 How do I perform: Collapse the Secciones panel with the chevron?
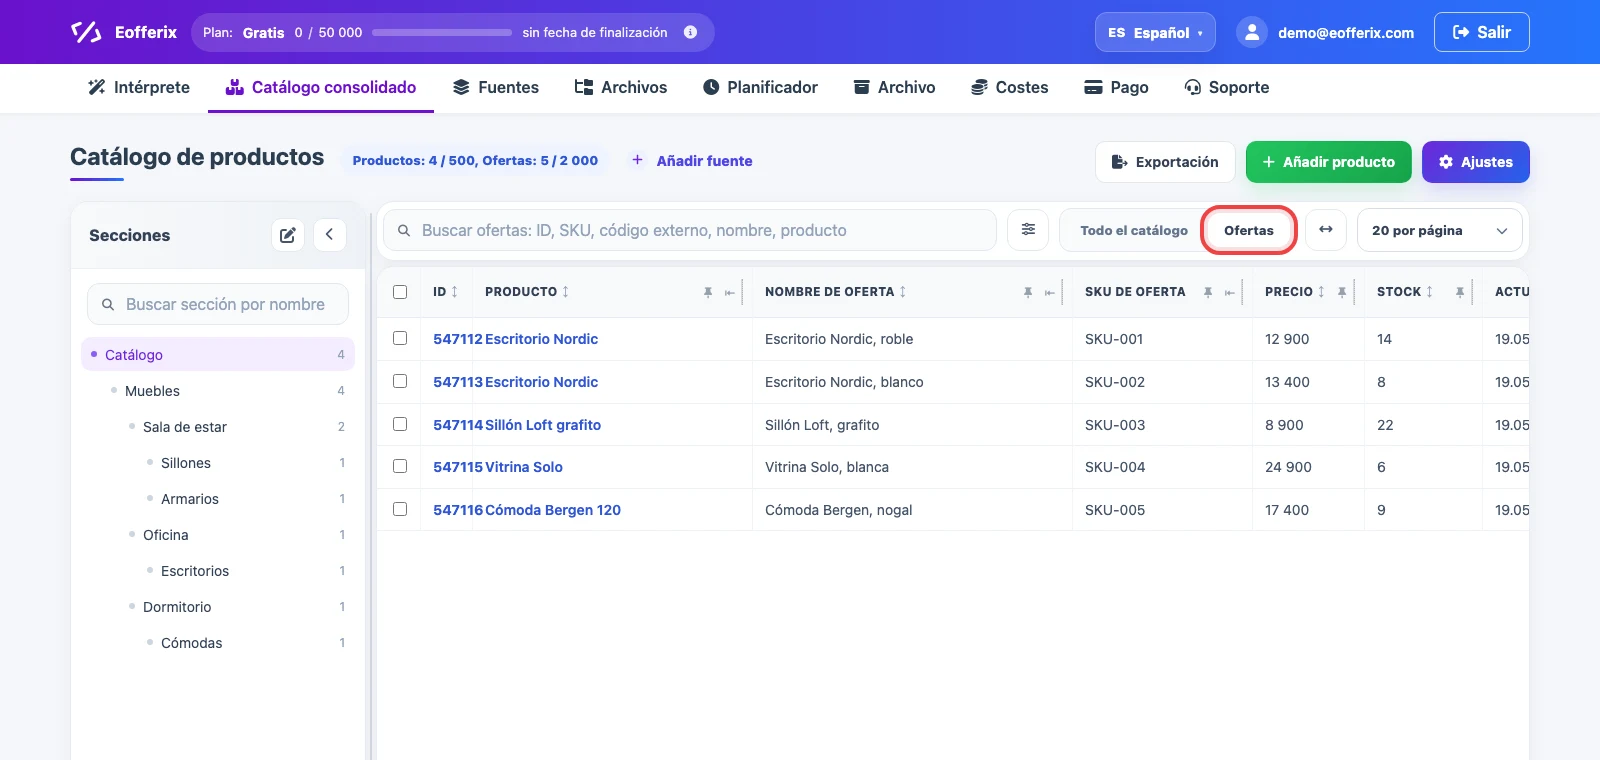click(329, 235)
